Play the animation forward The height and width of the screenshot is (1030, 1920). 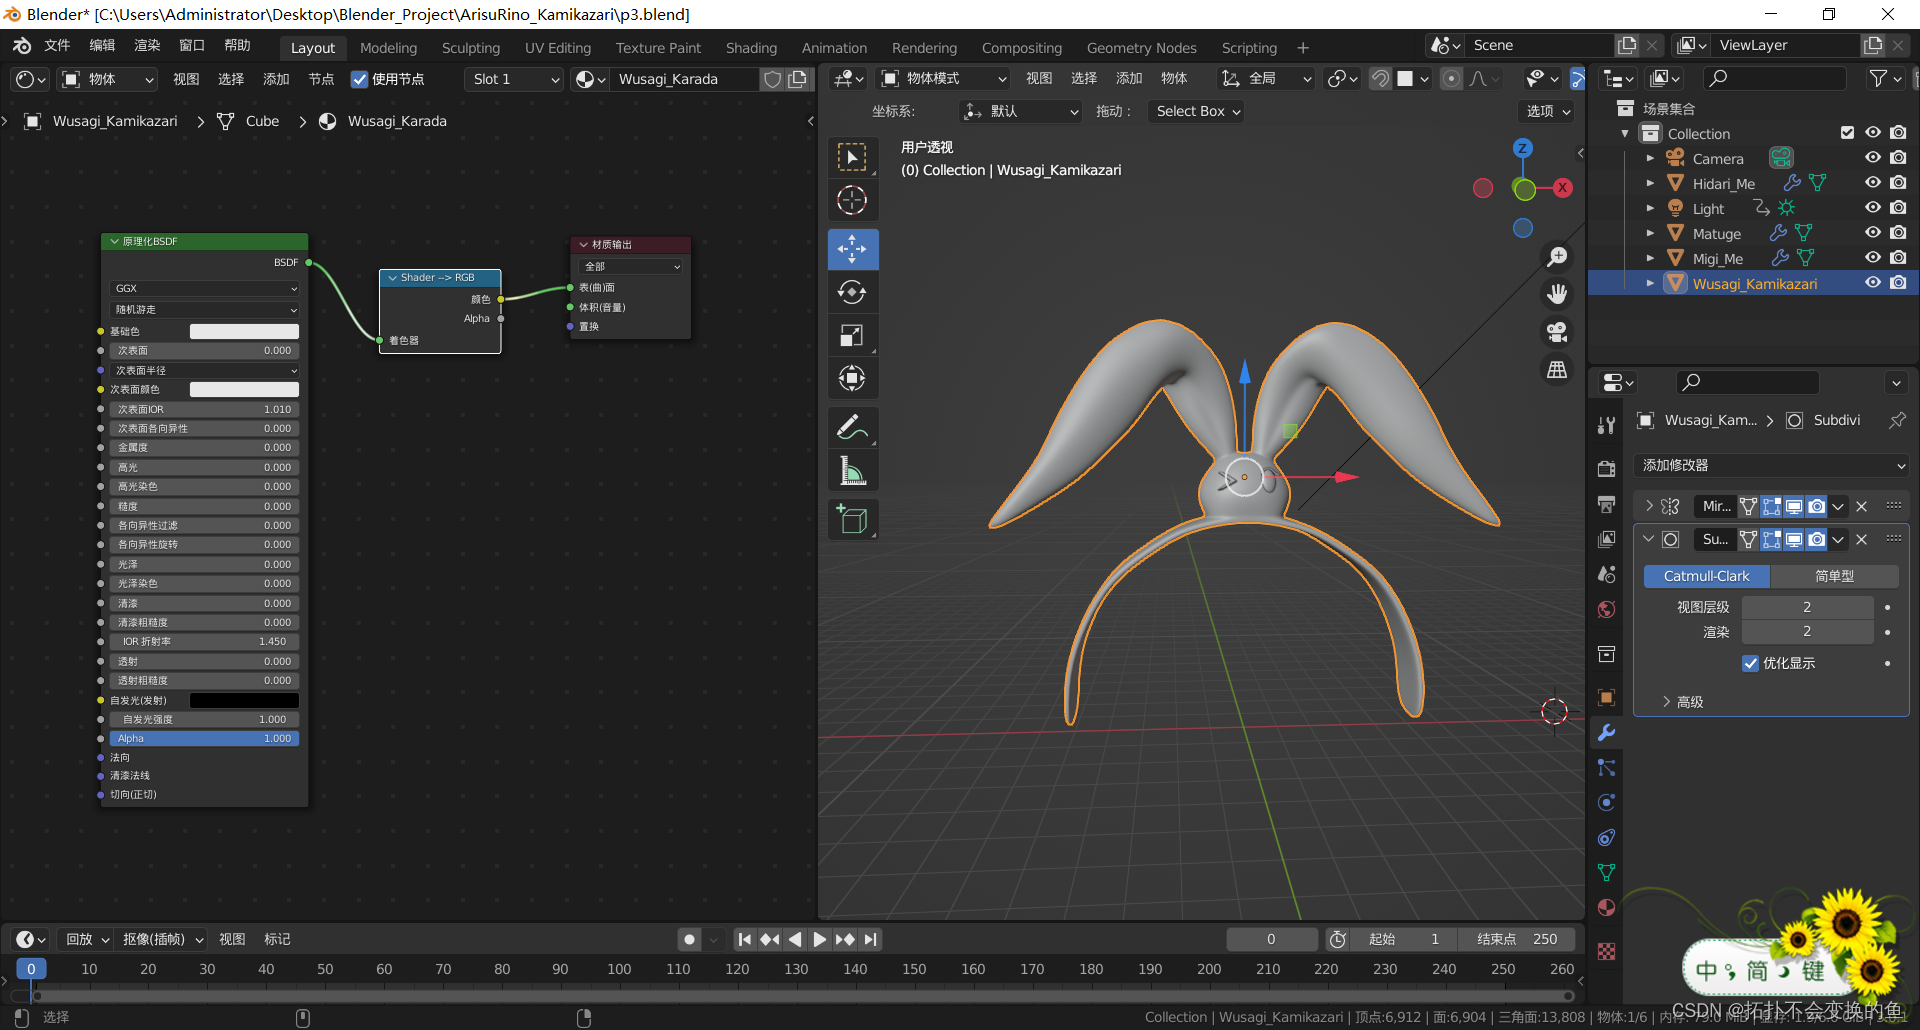click(819, 939)
